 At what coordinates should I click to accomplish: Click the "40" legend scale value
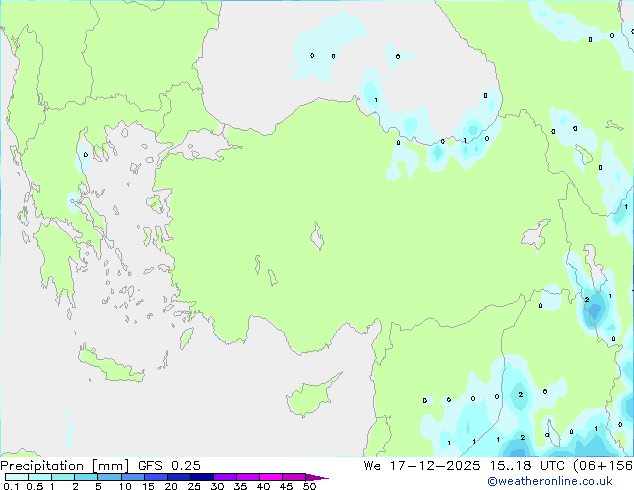263,486
